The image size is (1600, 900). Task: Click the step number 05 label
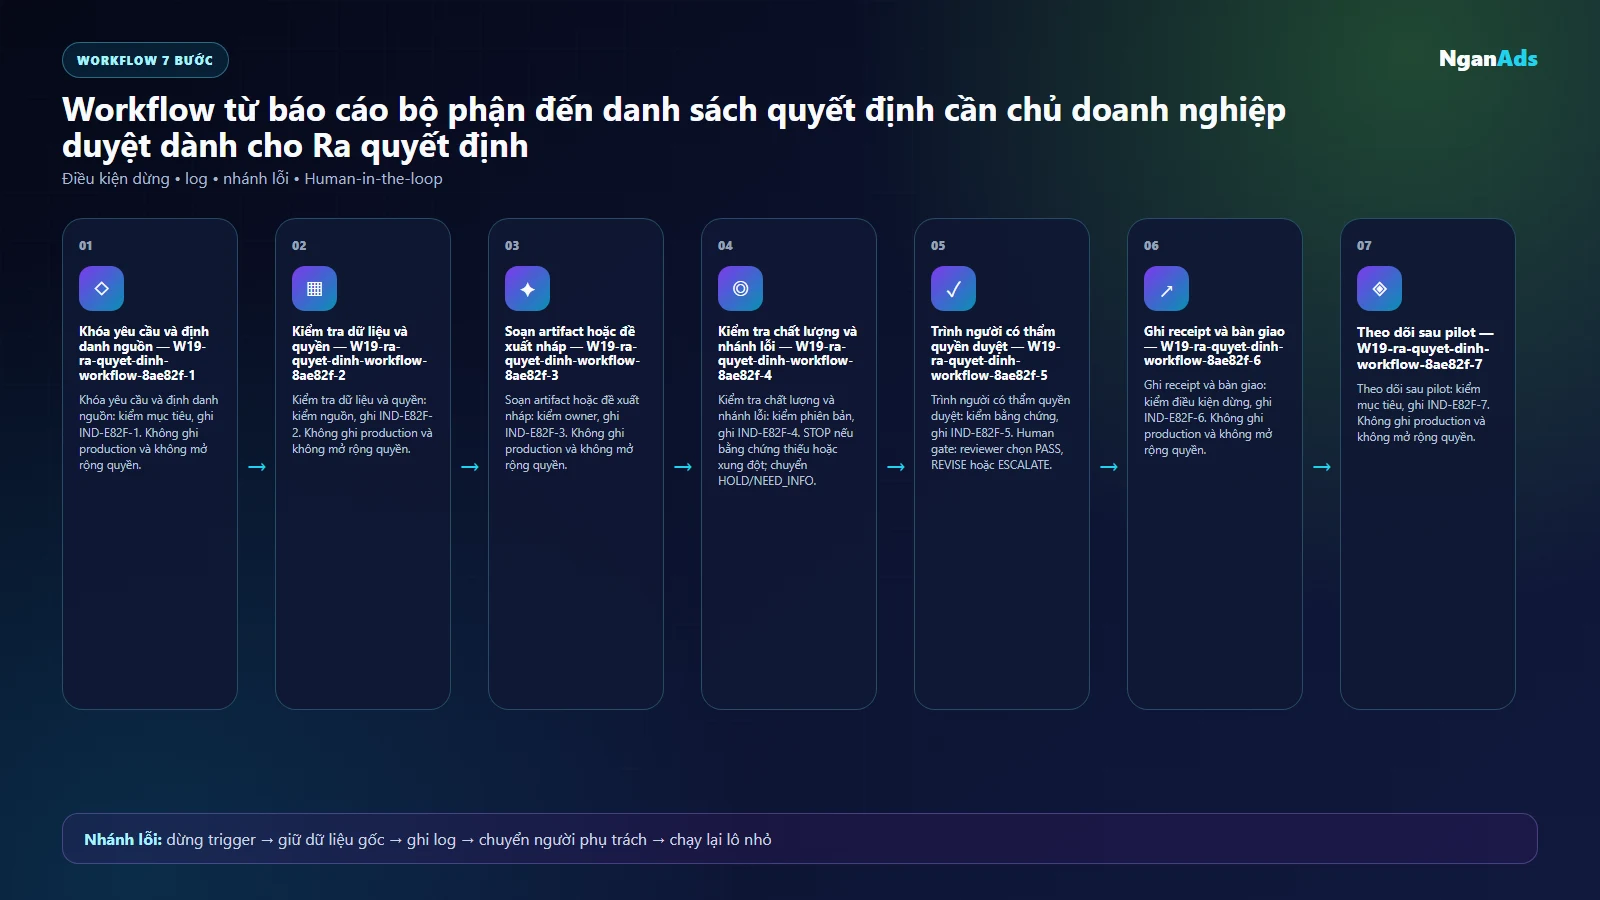[x=938, y=245]
